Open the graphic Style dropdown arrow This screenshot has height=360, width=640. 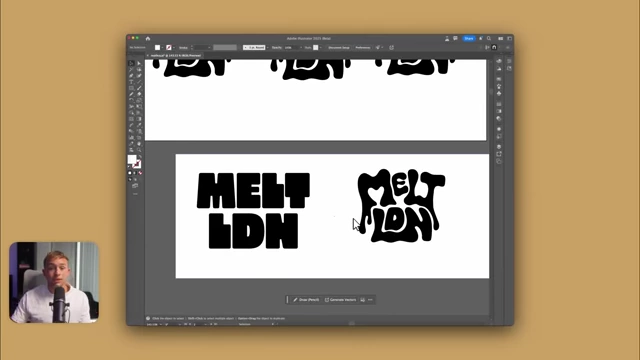tap(320, 48)
